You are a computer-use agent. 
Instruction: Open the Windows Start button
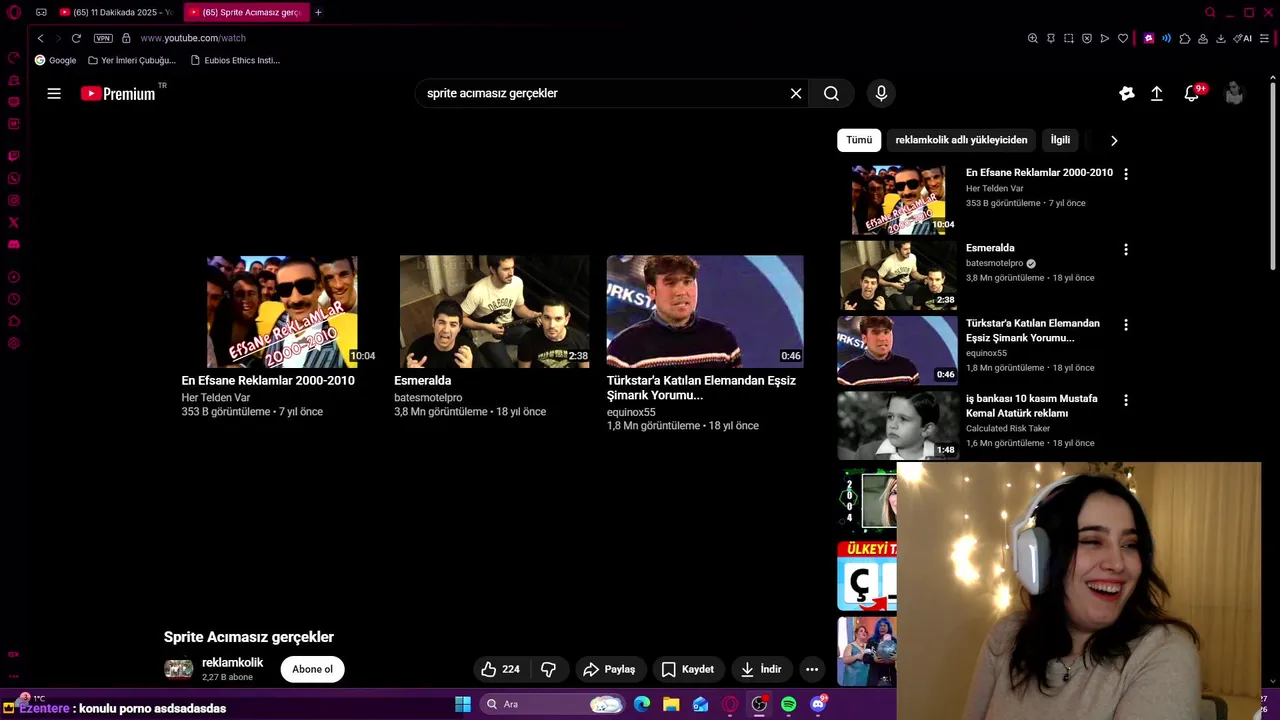click(x=463, y=704)
